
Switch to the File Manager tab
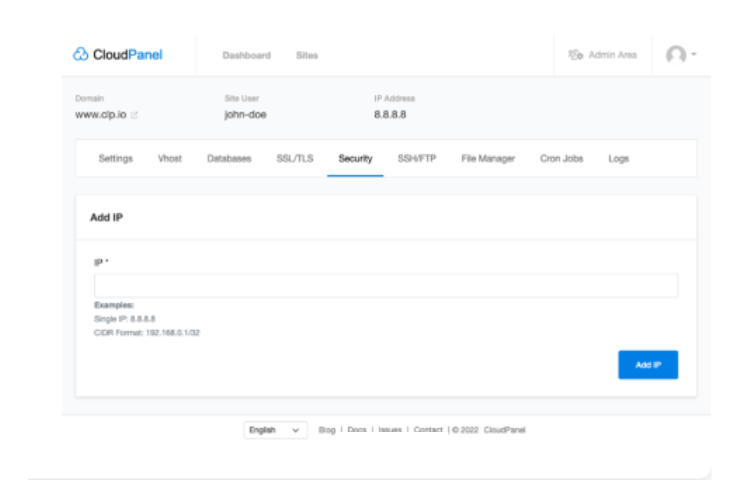point(488,159)
